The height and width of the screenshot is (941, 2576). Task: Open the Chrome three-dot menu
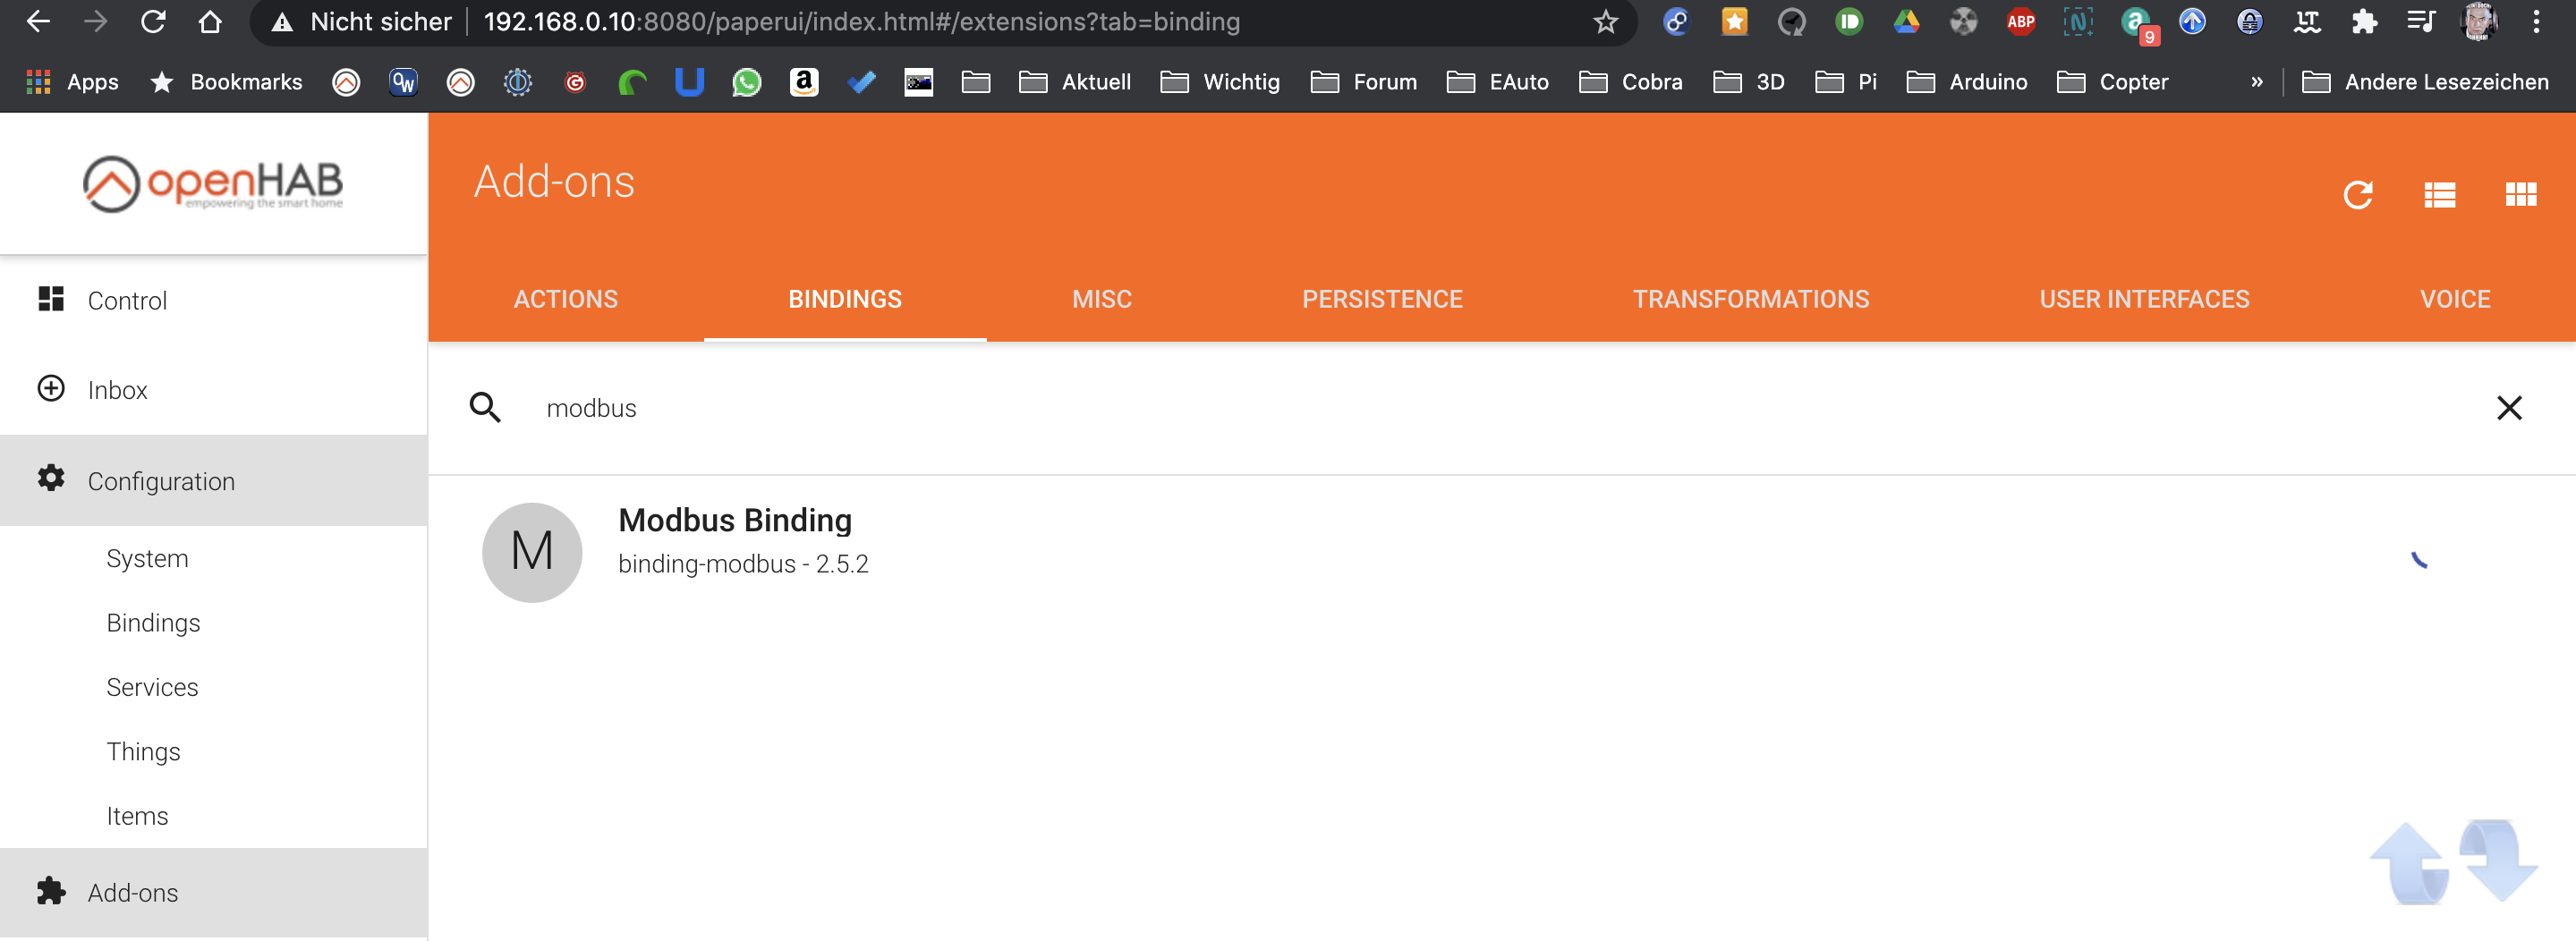[2536, 22]
